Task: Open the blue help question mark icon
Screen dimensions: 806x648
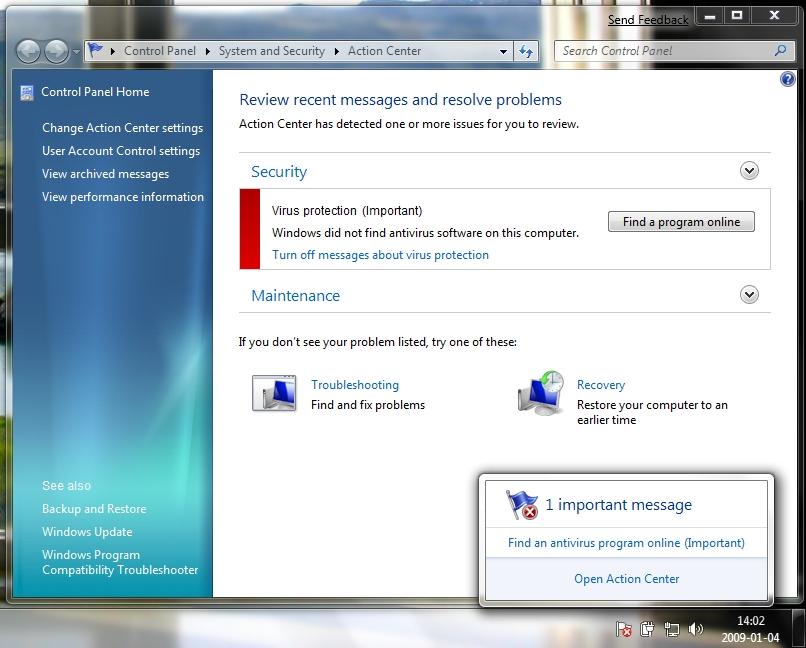Action: pyautogui.click(x=786, y=80)
